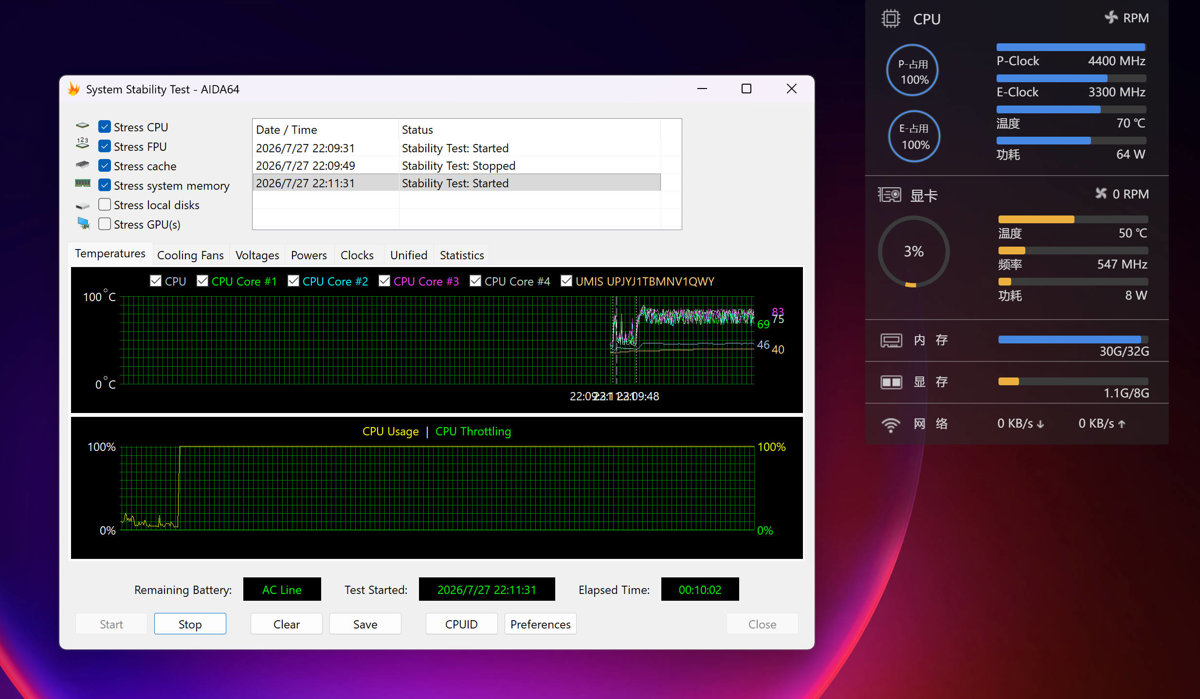Switch to the Temperatures tab
The width and height of the screenshot is (1200, 699).
click(110, 254)
